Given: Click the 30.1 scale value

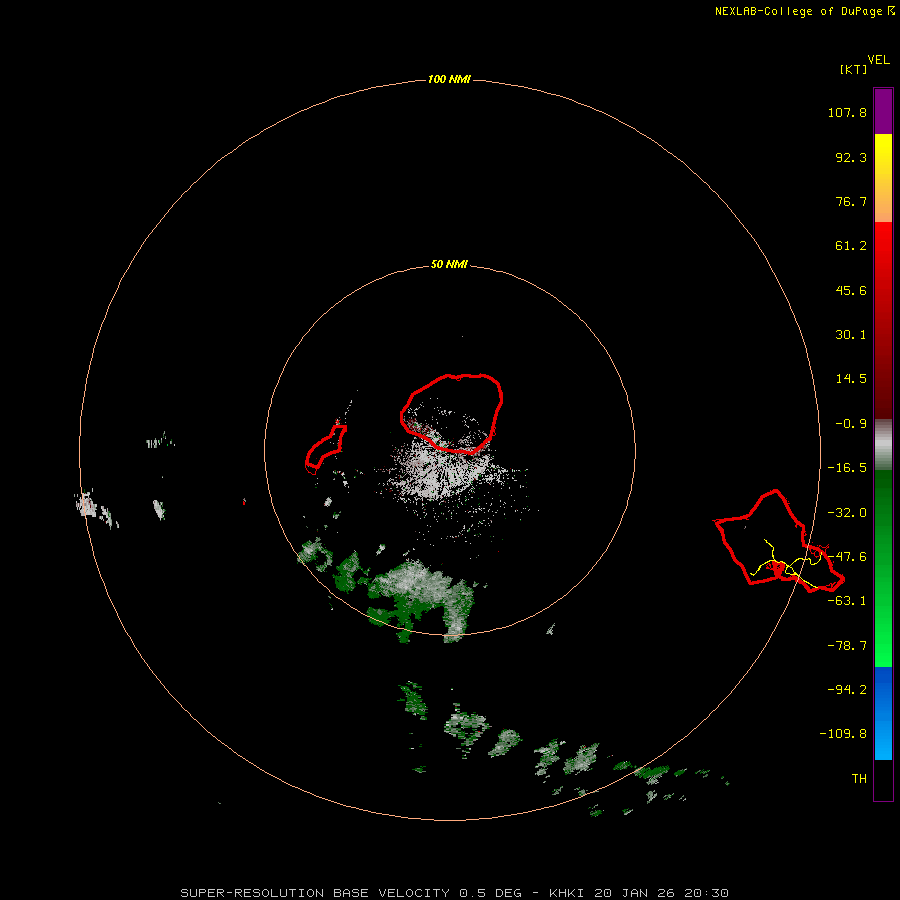Looking at the screenshot, I should tap(851, 335).
